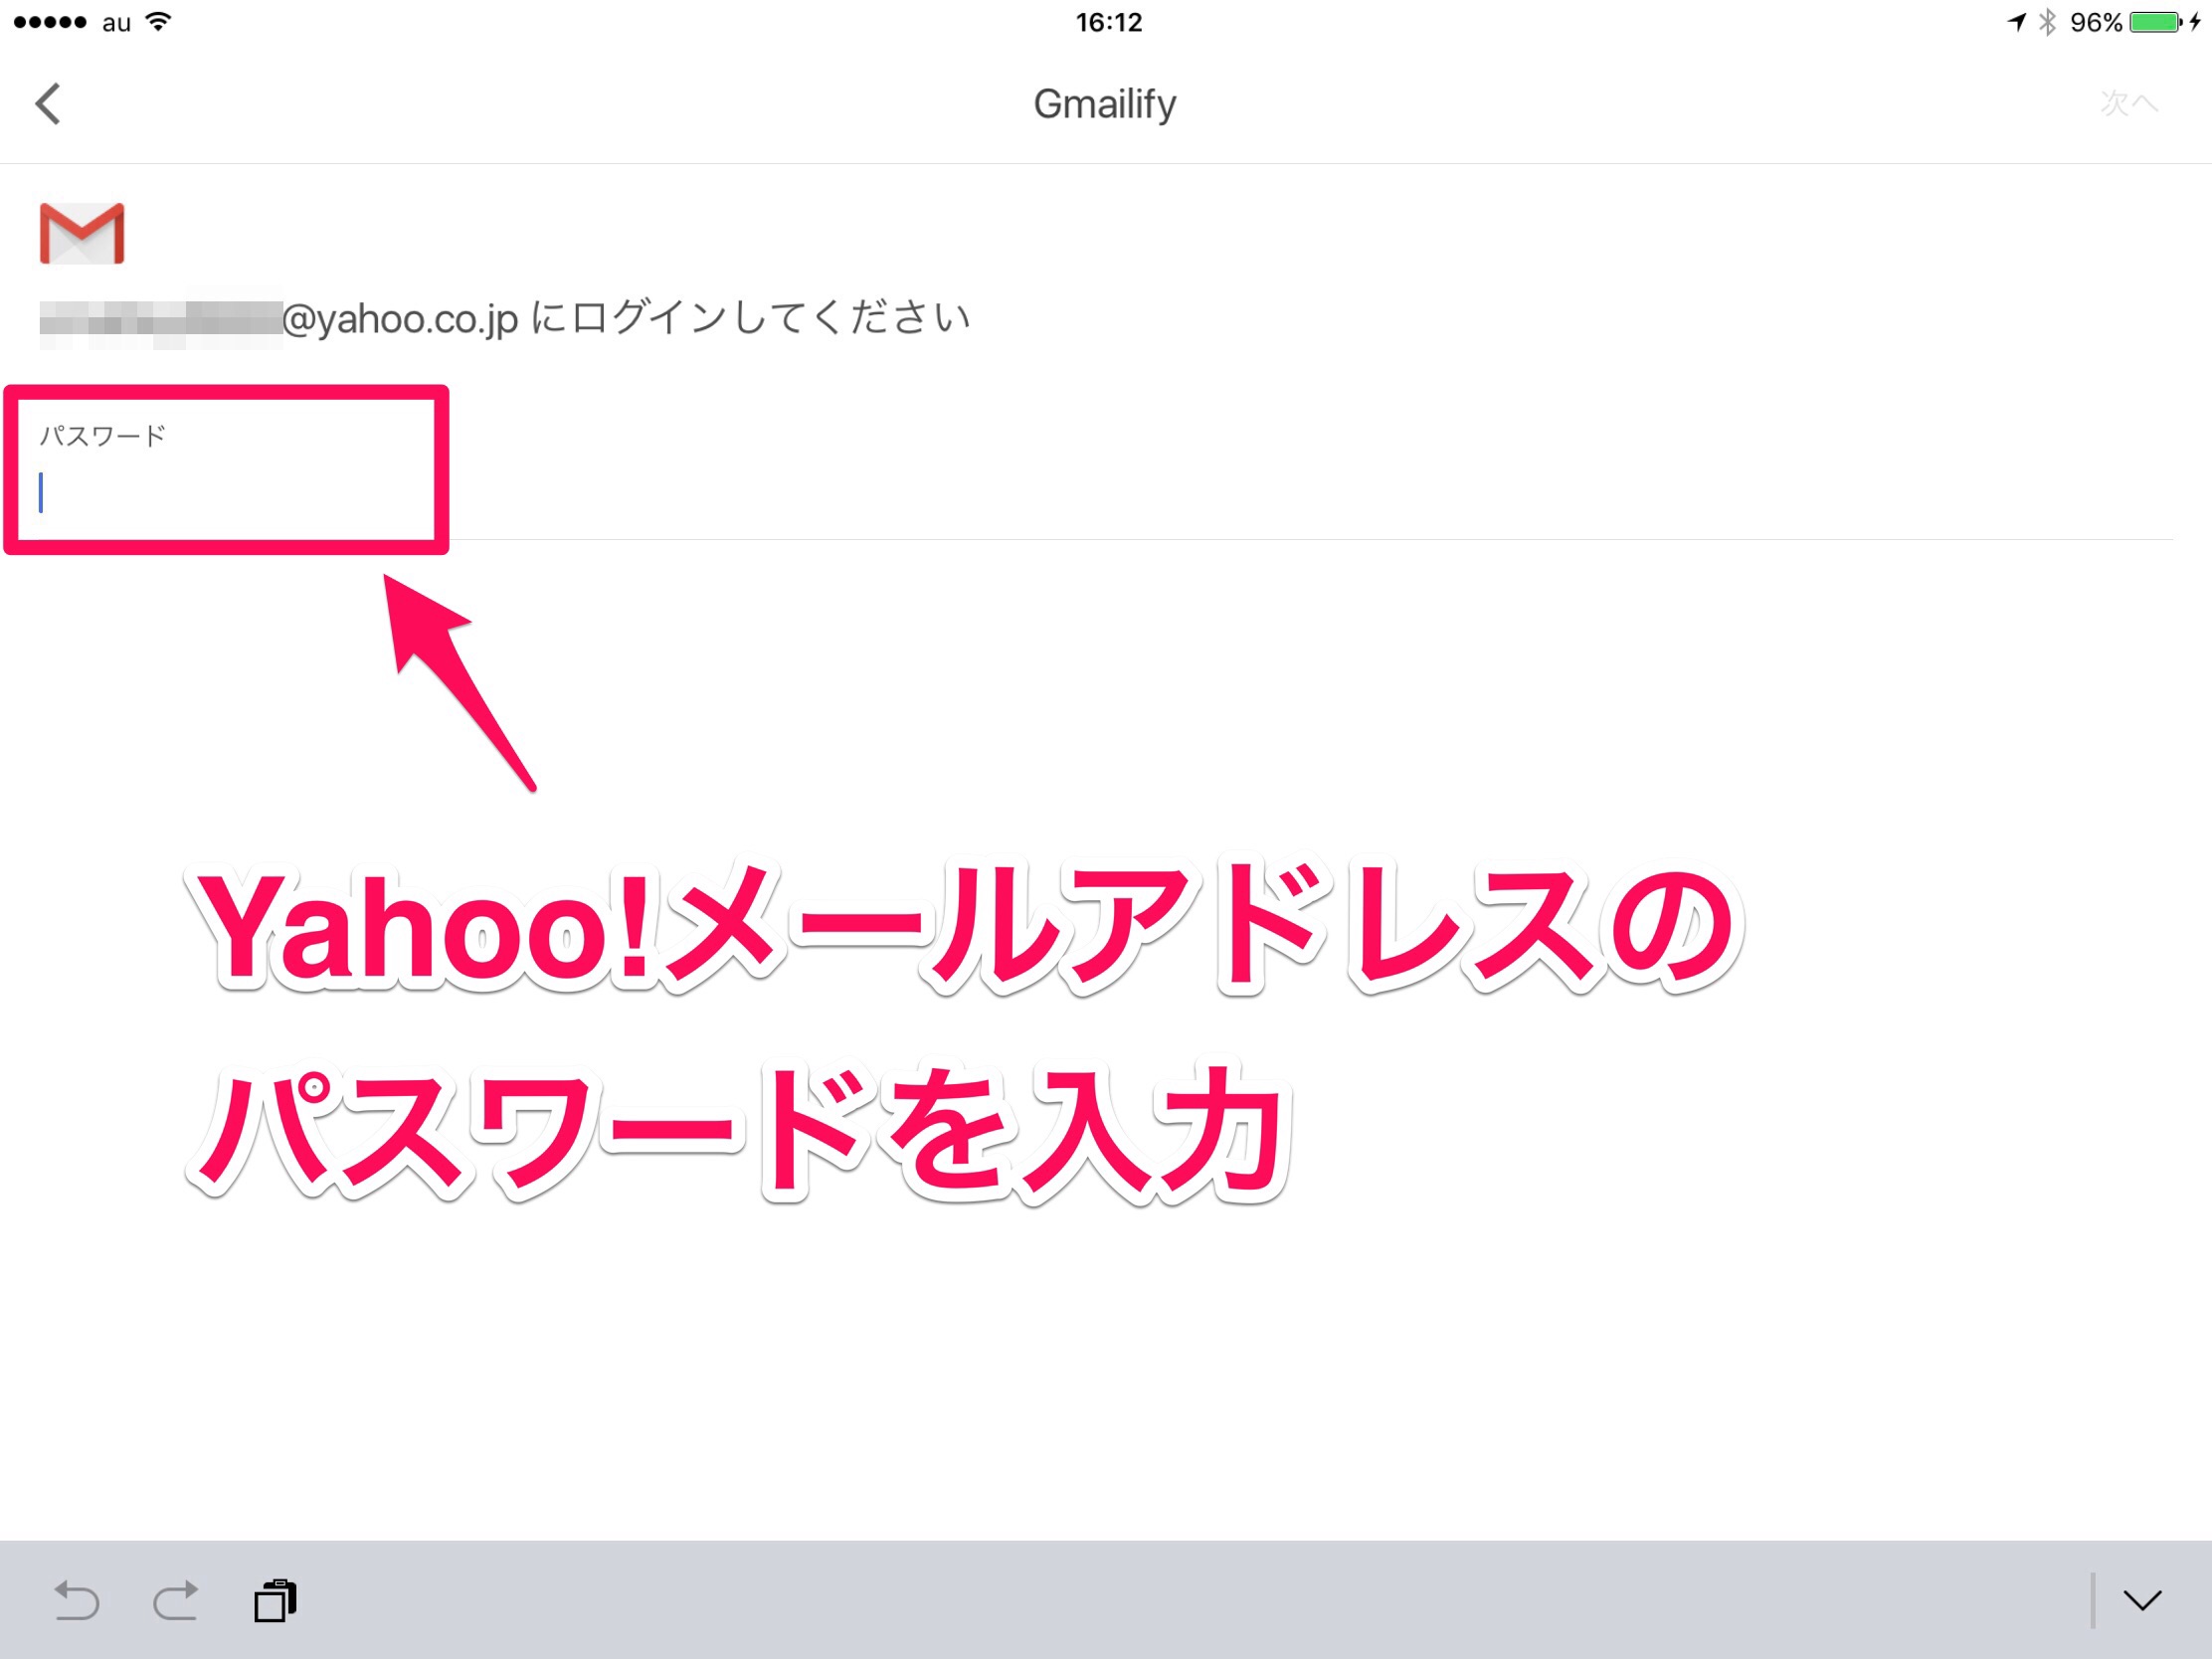This screenshot has height=1659, width=2212.
Task: Tap the back chevron arrow
Action: pyautogui.click(x=48, y=104)
